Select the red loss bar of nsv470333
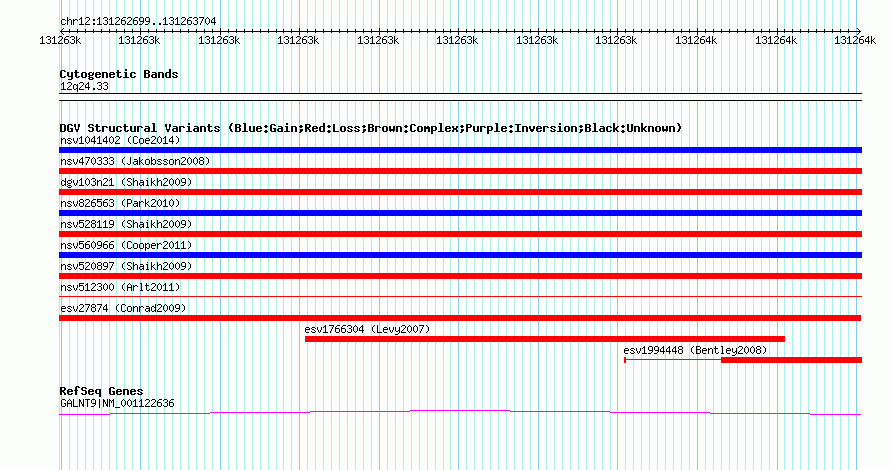 460,171
